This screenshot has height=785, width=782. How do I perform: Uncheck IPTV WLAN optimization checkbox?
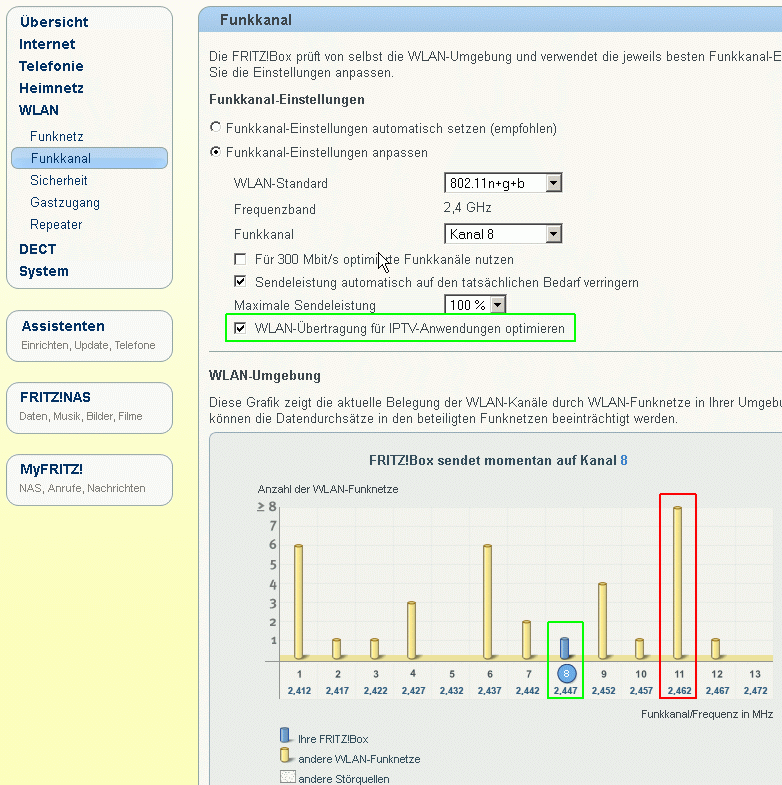pos(240,328)
